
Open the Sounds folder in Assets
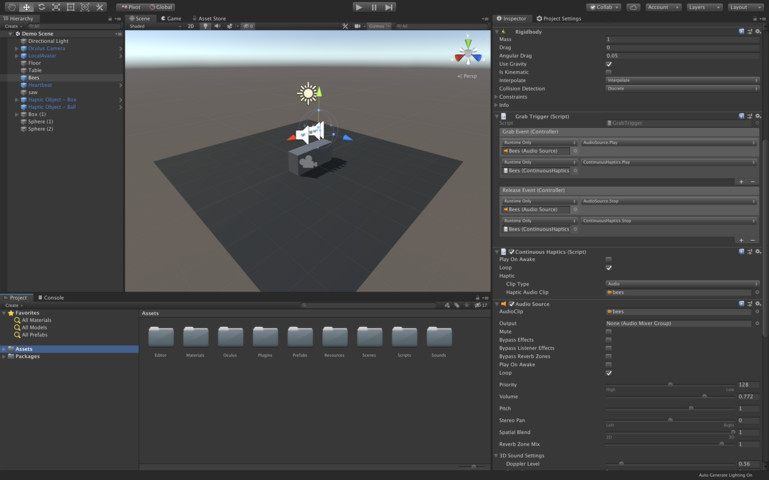(x=438, y=337)
